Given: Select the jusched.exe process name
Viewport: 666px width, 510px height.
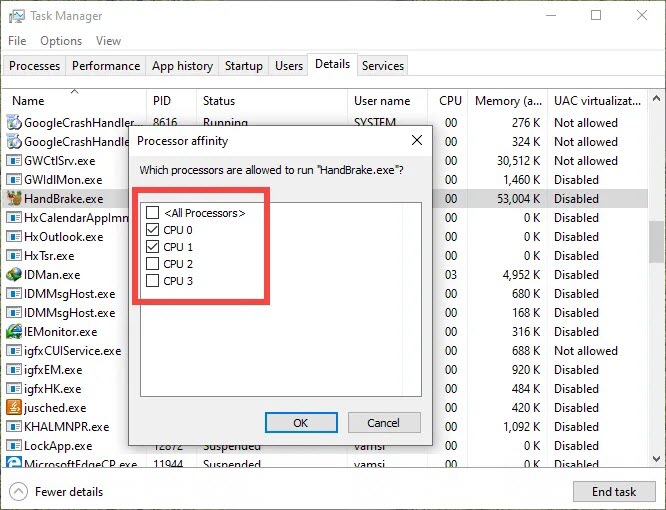Looking at the screenshot, I should pyautogui.click(x=55, y=408).
